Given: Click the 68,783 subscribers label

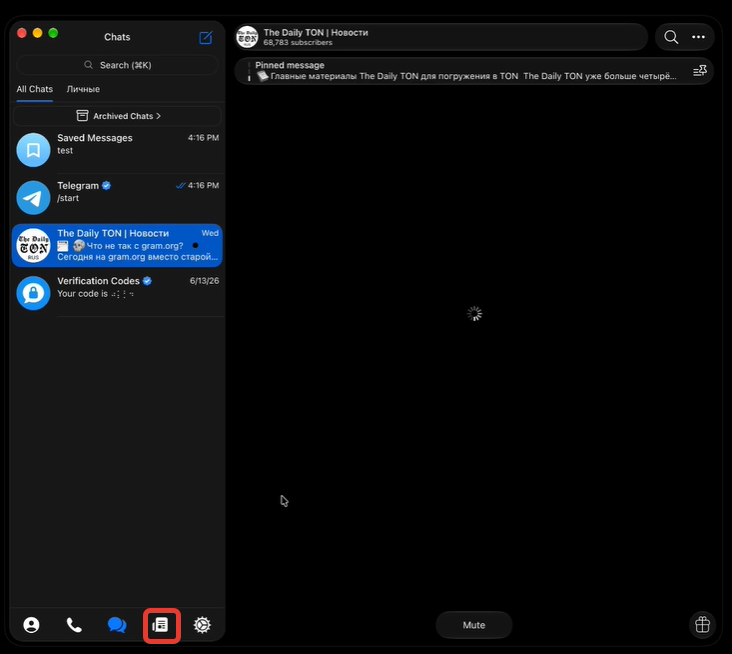Looking at the screenshot, I should [298, 42].
